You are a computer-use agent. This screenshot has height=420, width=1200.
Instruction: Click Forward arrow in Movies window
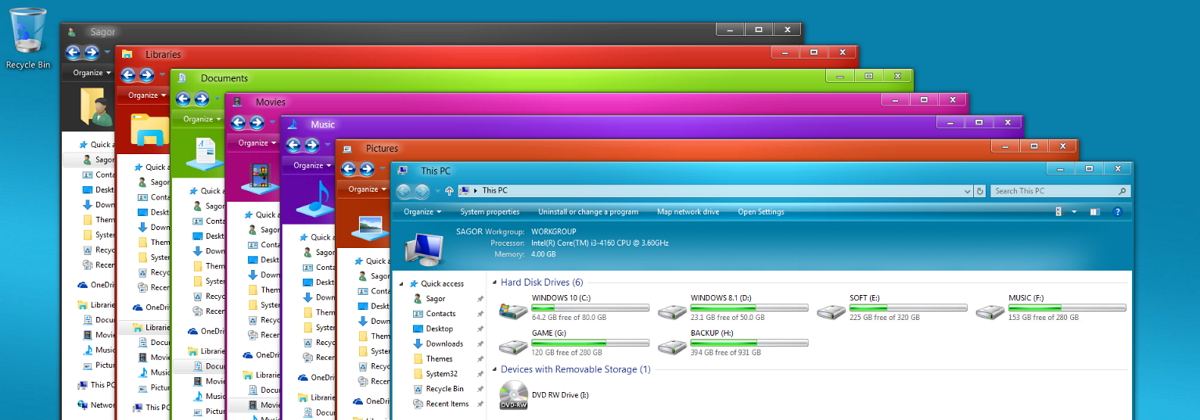tap(257, 121)
